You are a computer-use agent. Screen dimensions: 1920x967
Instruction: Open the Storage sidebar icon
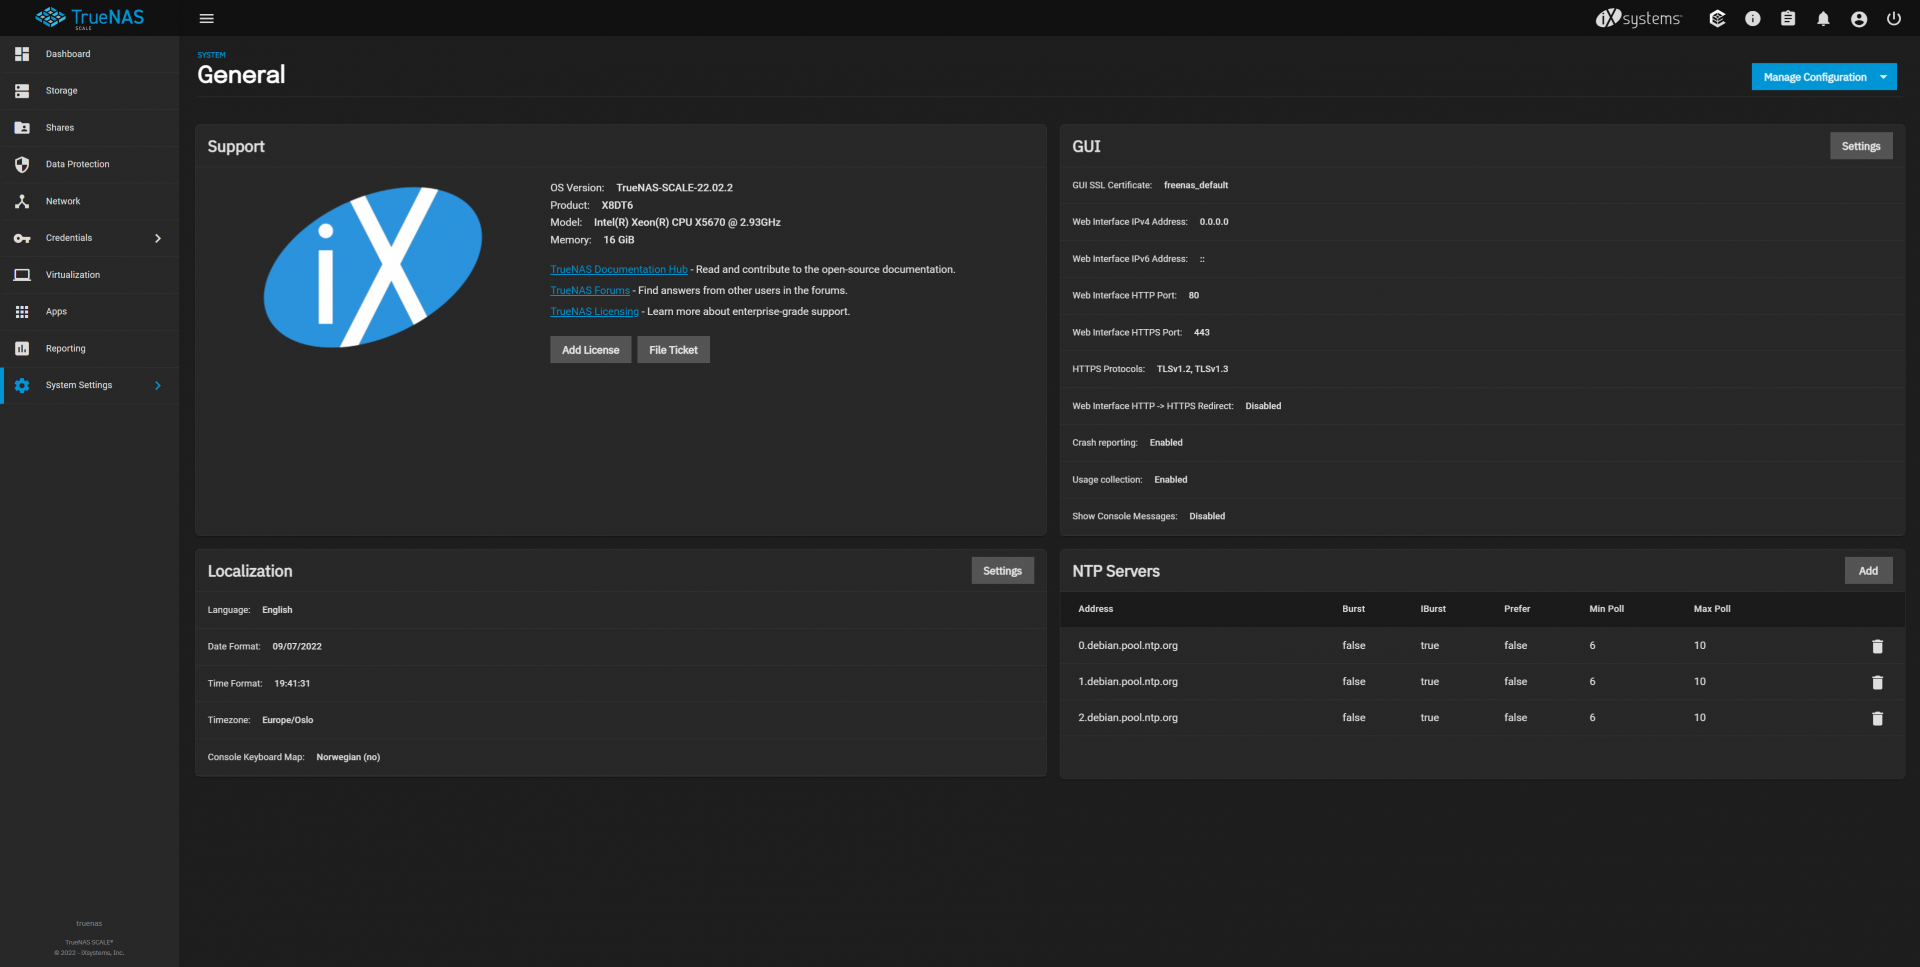pos(22,91)
